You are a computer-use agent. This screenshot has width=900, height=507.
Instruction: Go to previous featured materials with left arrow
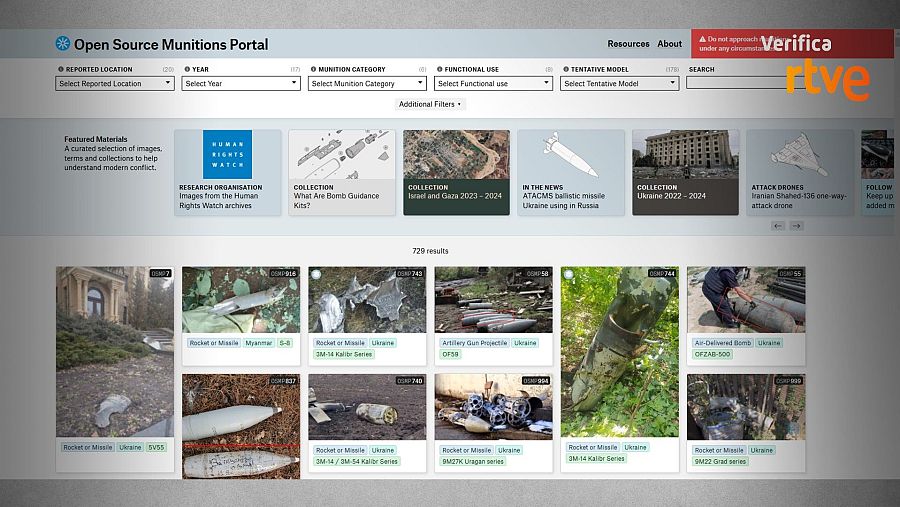coord(778,226)
